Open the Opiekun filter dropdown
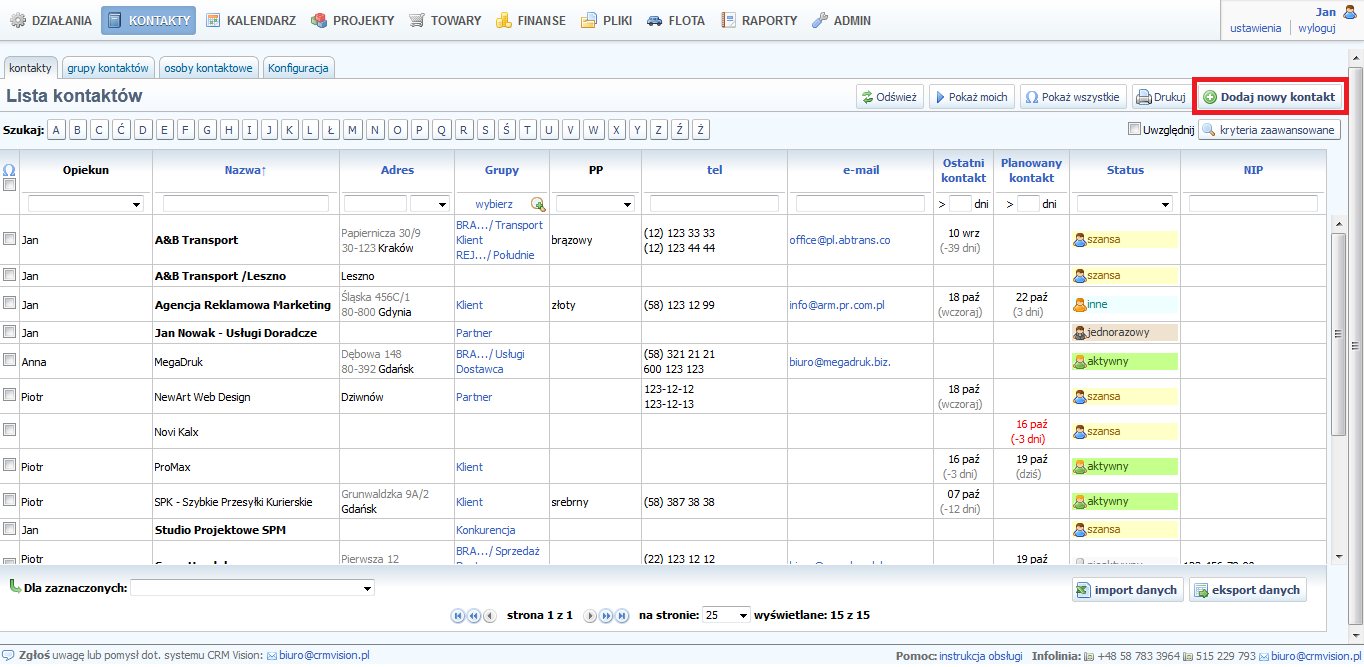The image size is (1364, 667). [x=85, y=204]
